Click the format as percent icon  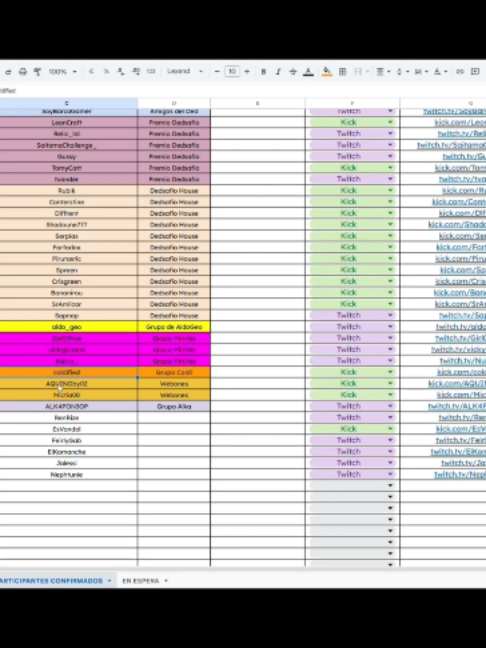point(106,71)
